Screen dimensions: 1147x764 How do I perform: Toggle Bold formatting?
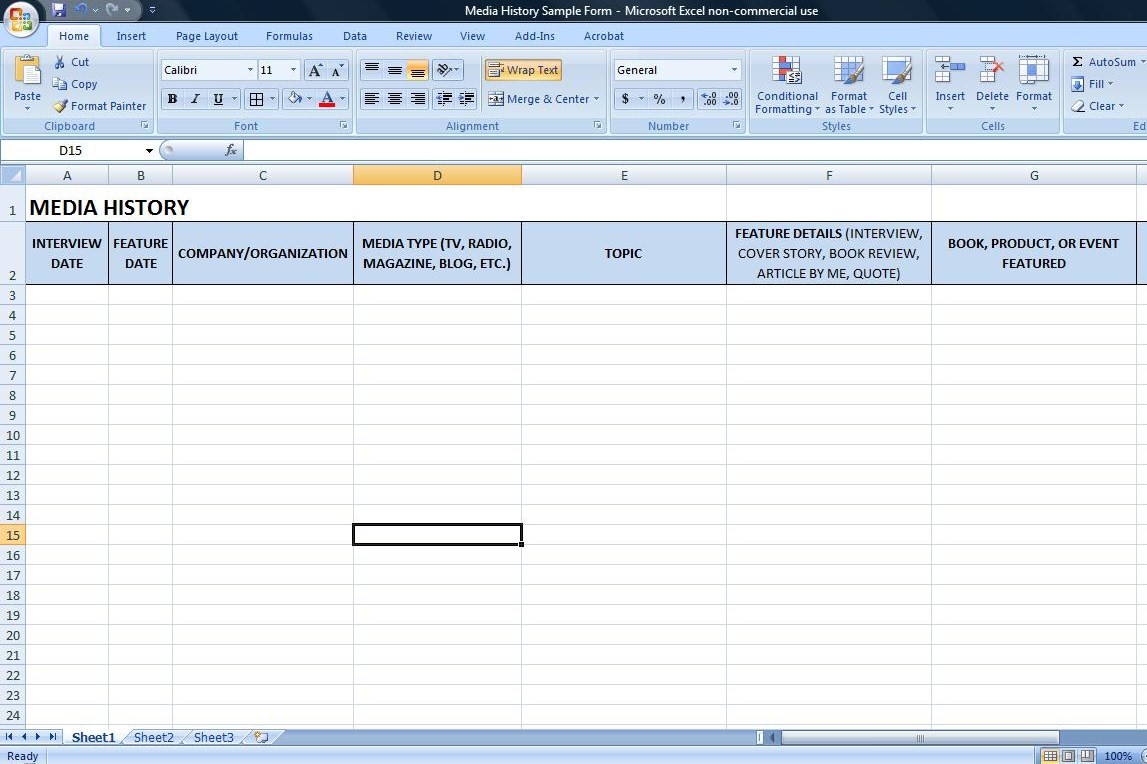(172, 99)
